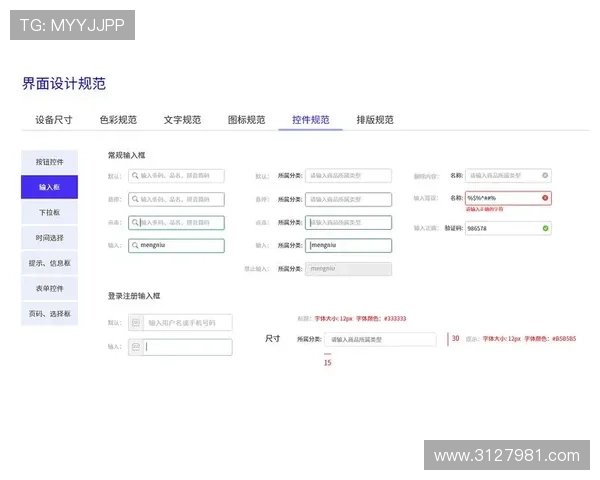
Task: Click the 所属分类 input in 尺寸 section
Action: (380, 339)
